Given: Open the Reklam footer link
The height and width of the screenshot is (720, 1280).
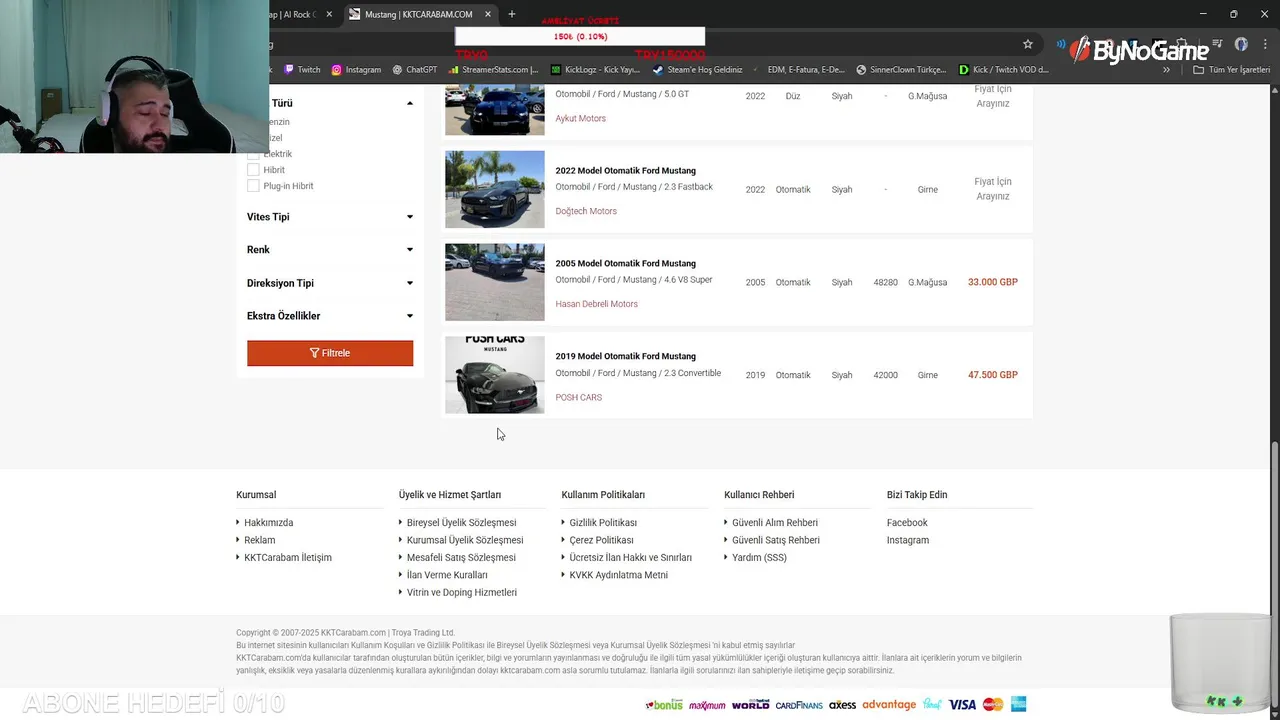Looking at the screenshot, I should tap(259, 540).
